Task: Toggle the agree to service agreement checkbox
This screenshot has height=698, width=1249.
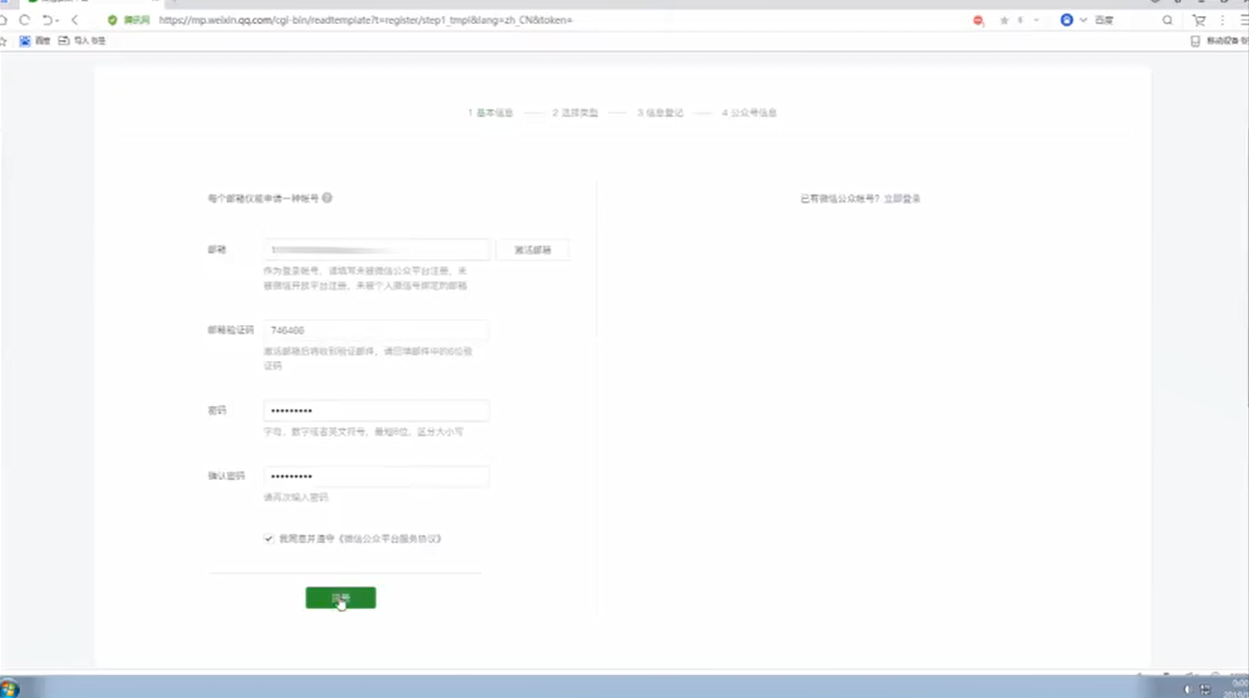Action: tap(268, 538)
